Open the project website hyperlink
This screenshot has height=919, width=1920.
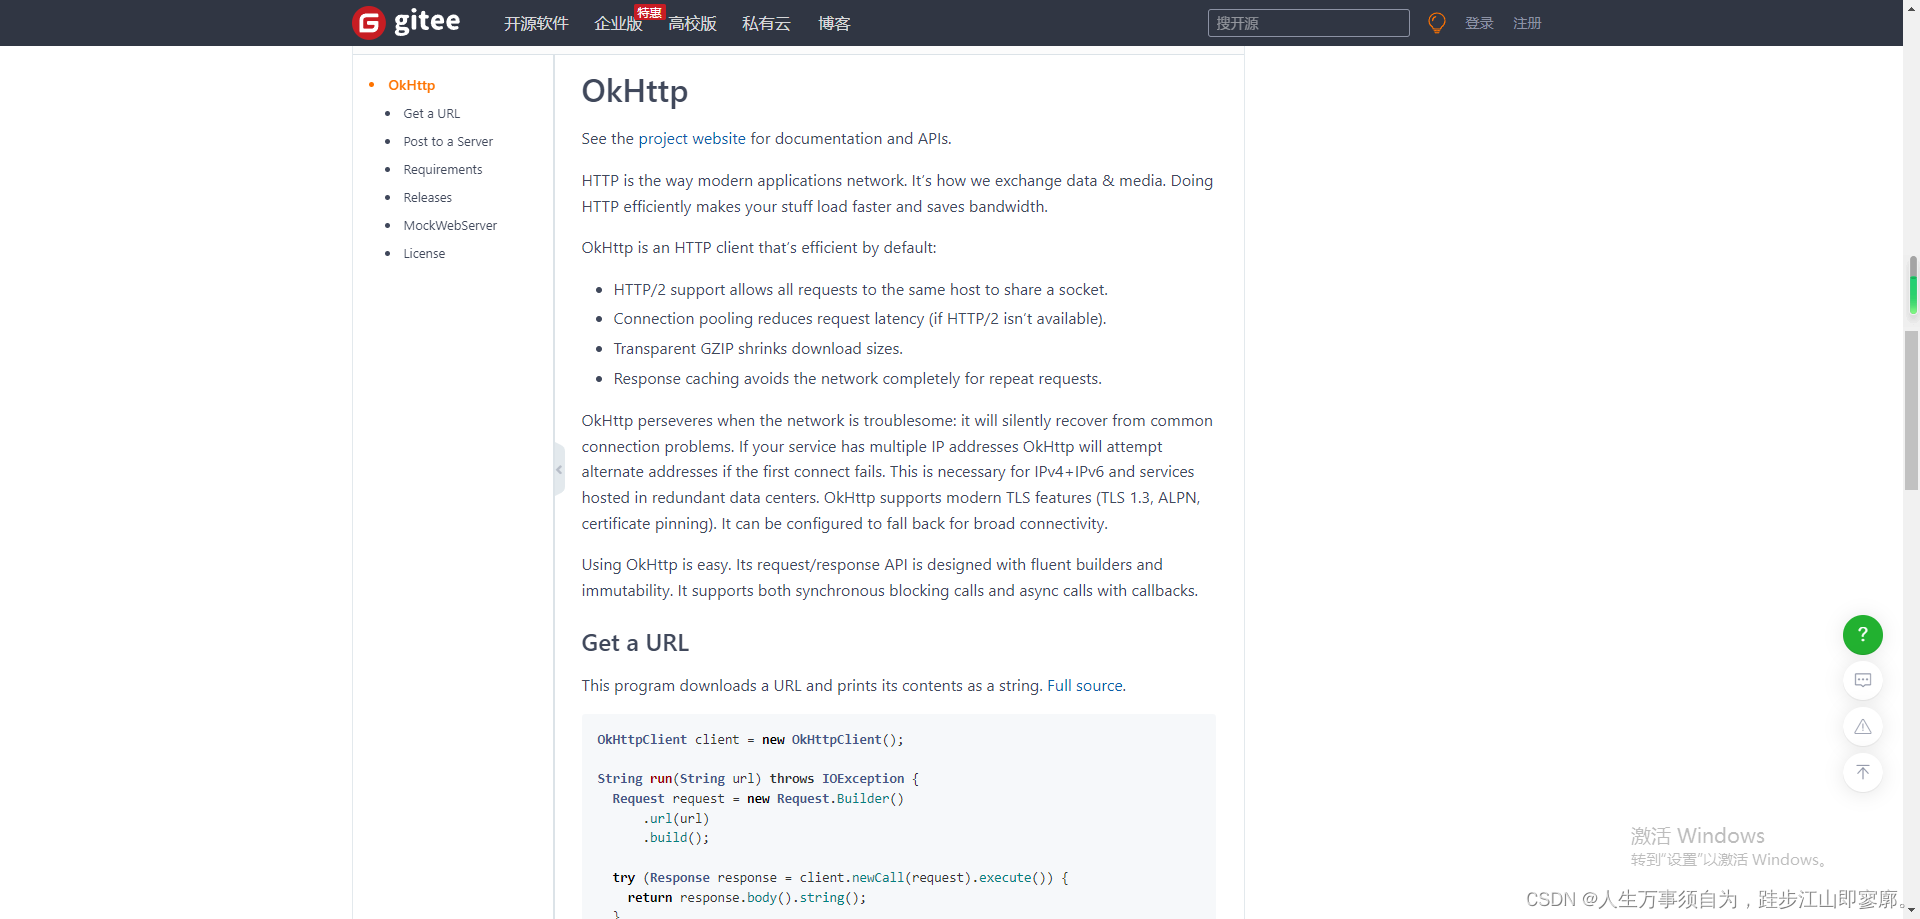(691, 139)
